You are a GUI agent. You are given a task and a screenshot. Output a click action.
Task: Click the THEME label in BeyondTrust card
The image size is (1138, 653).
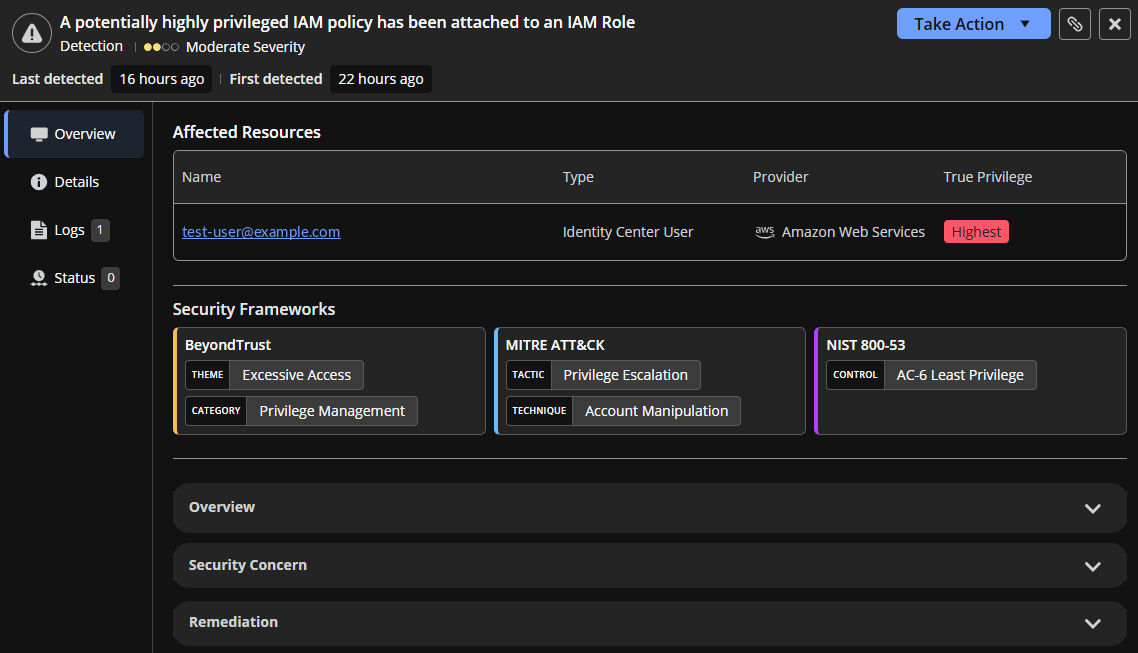pos(208,375)
